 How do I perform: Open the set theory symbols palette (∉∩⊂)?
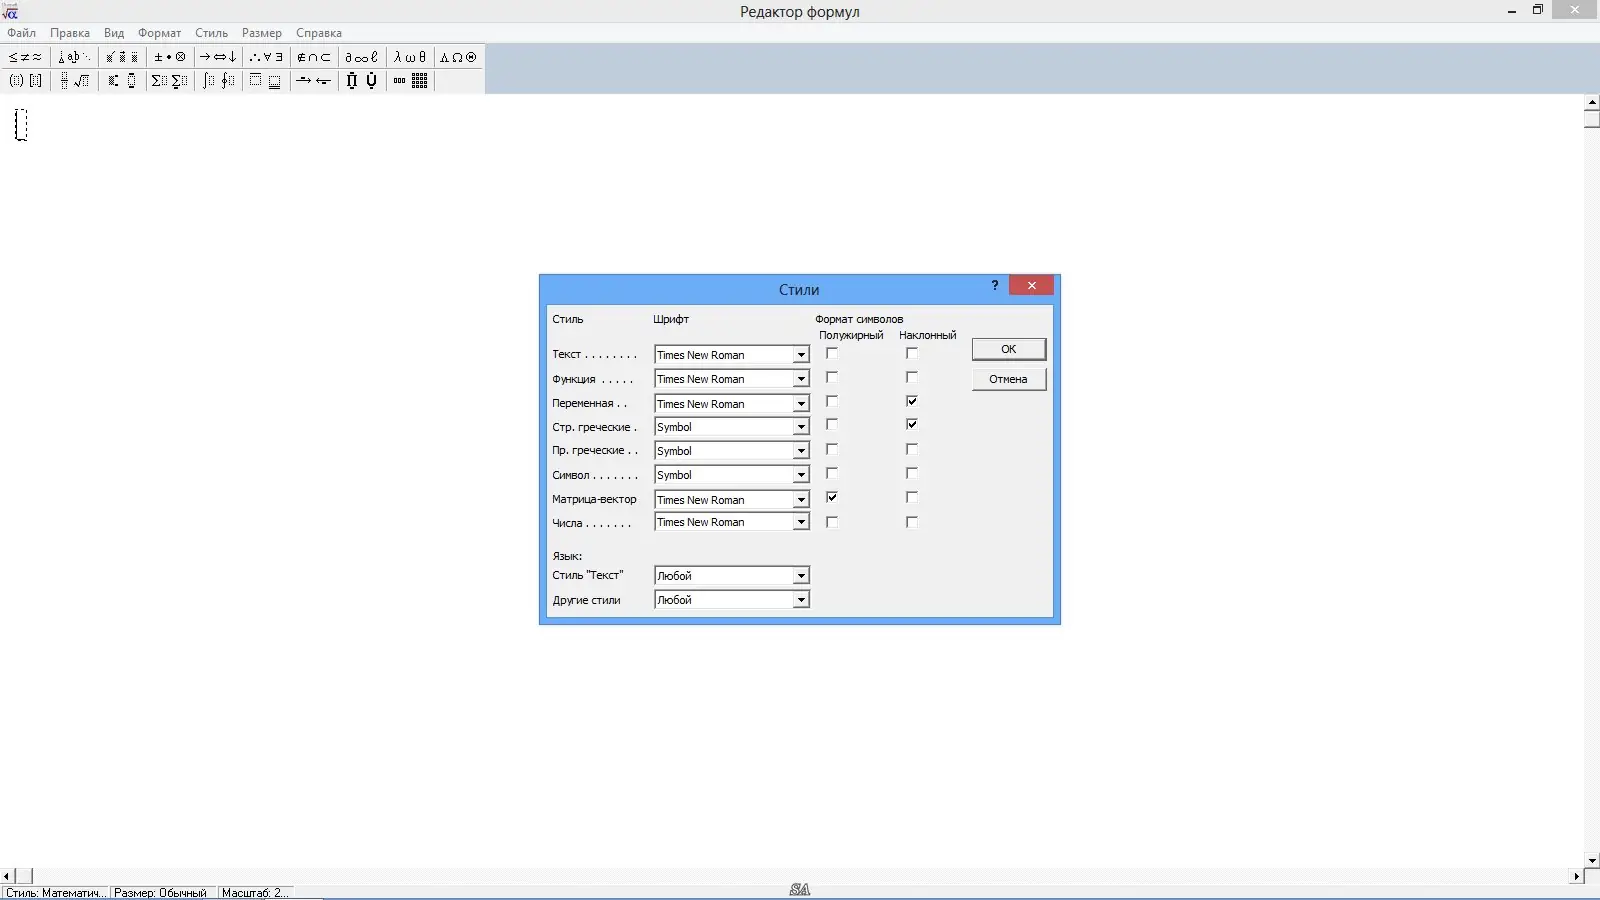(313, 57)
